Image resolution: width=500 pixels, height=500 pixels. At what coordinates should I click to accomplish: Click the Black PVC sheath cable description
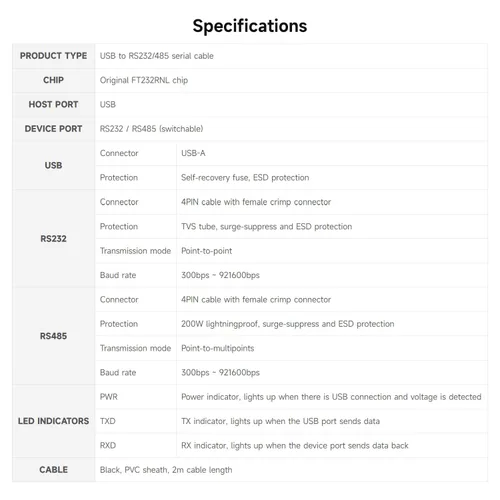coord(166,470)
